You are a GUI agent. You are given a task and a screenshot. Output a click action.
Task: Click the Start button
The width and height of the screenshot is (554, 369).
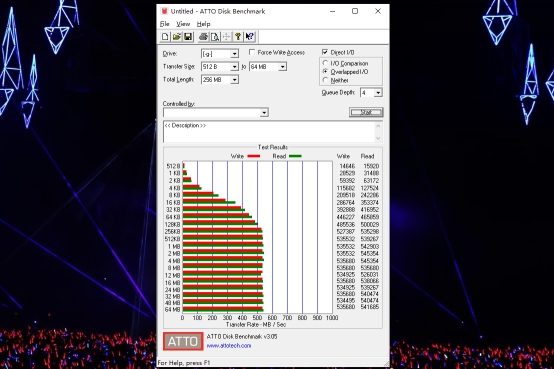pos(366,112)
